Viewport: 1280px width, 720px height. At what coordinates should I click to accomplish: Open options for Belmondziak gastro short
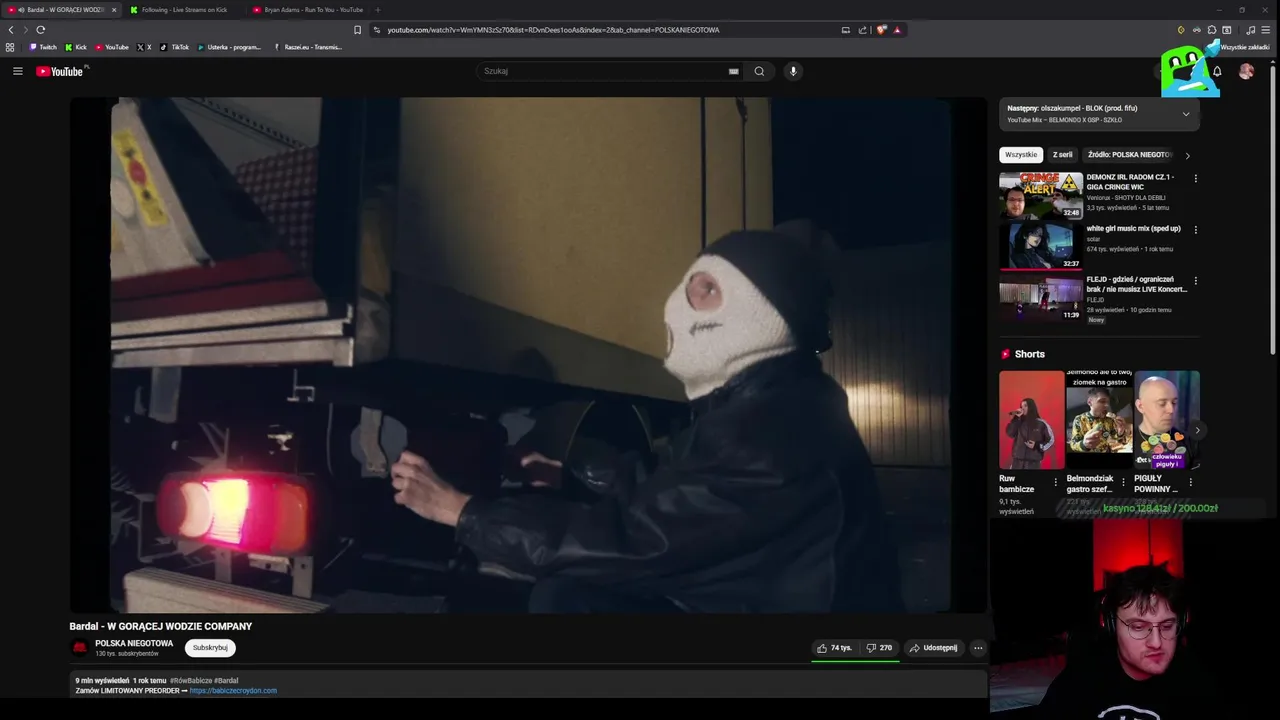point(1123,482)
